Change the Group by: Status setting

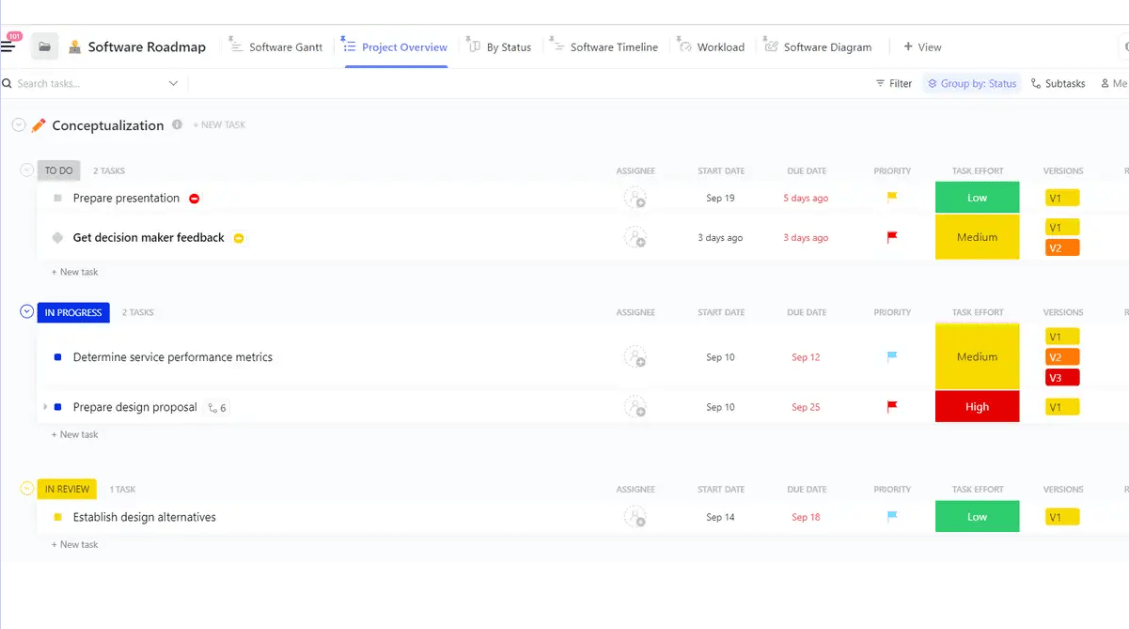pyautogui.click(x=972, y=83)
